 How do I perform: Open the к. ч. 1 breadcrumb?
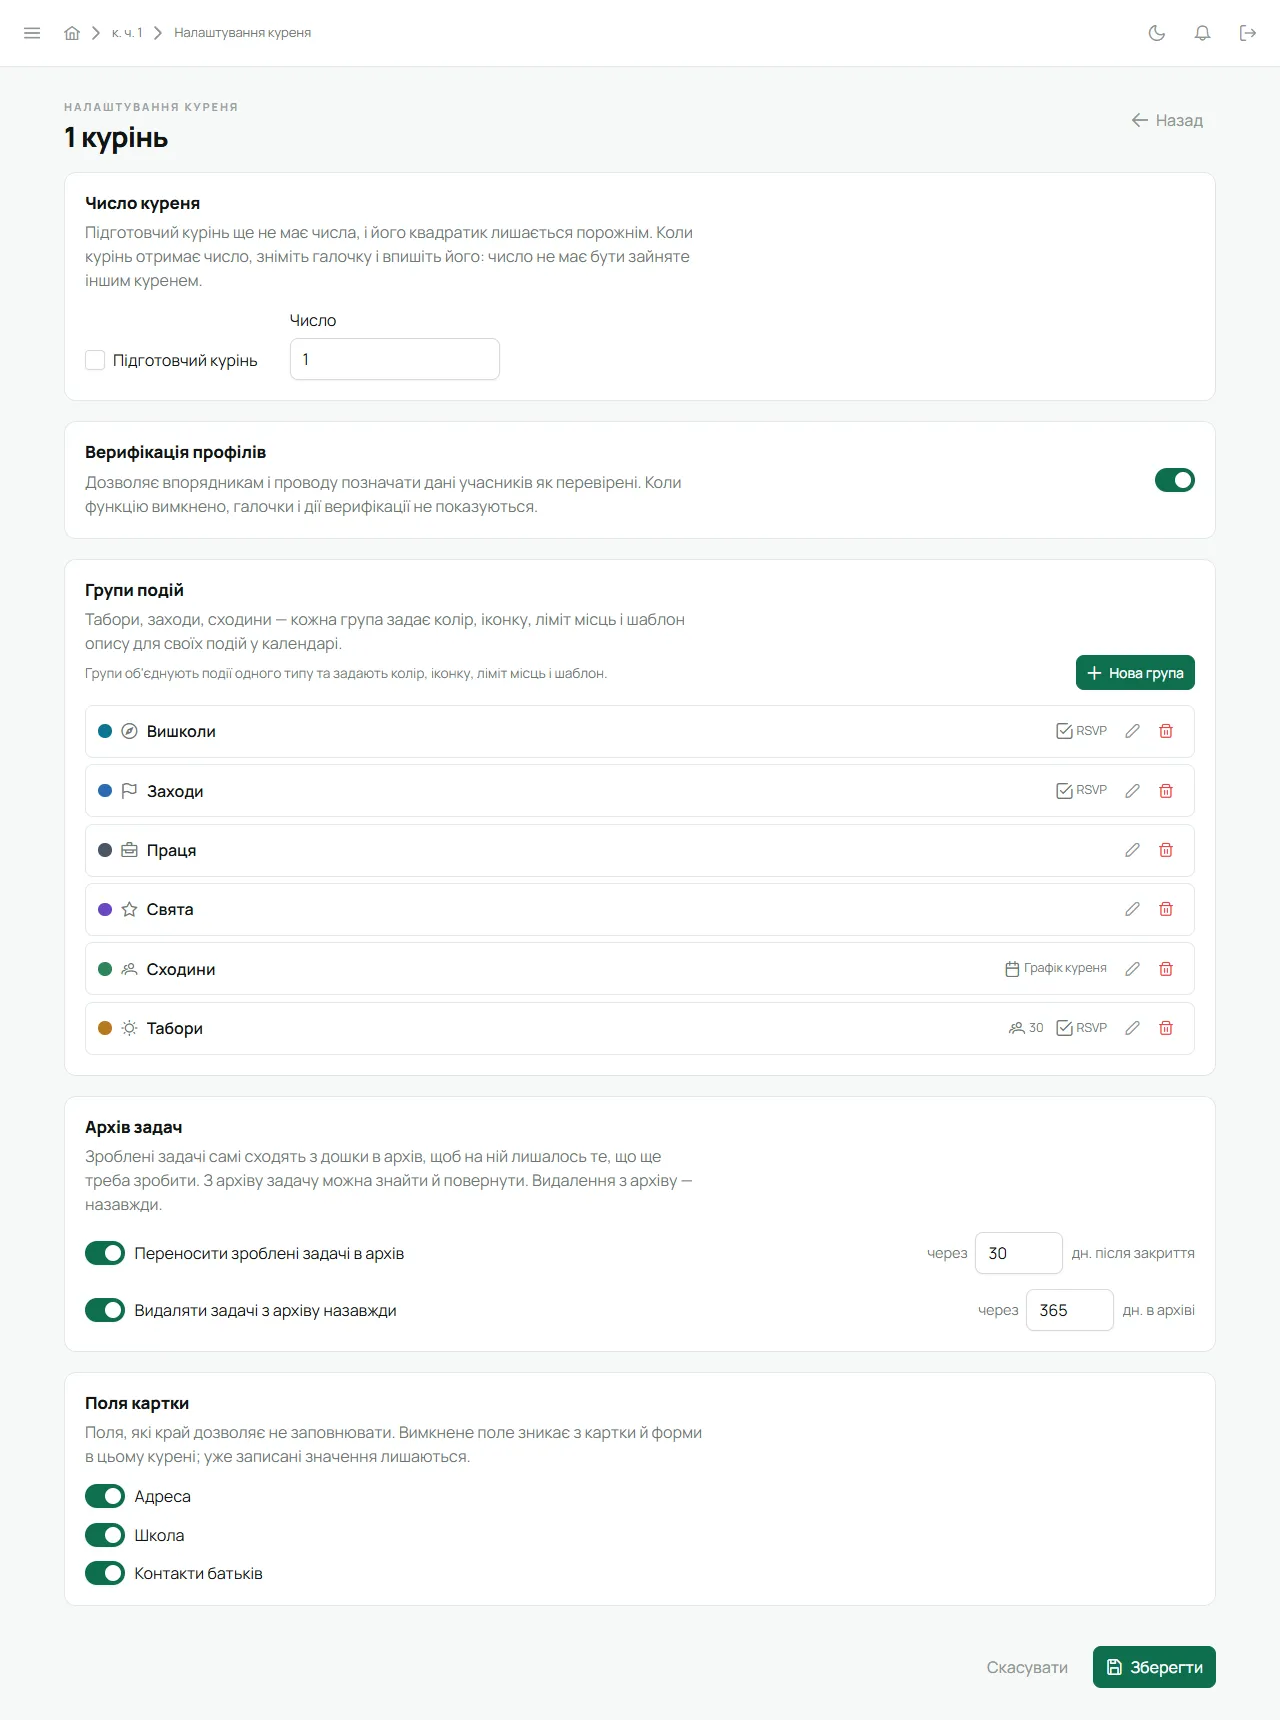(x=127, y=33)
